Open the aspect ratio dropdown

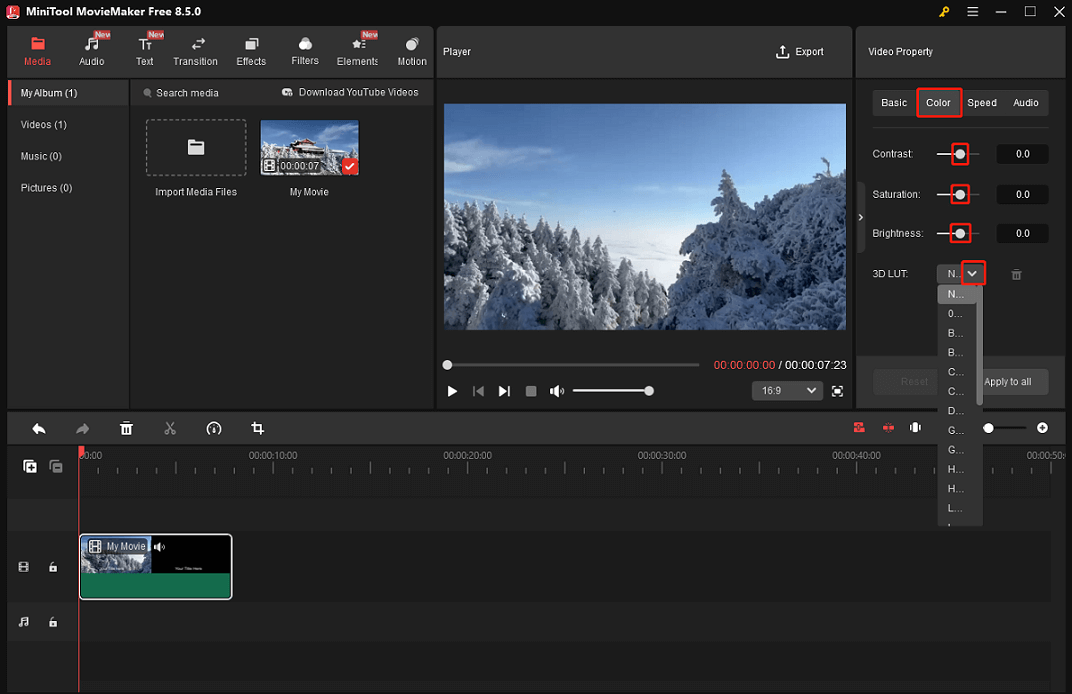(787, 391)
